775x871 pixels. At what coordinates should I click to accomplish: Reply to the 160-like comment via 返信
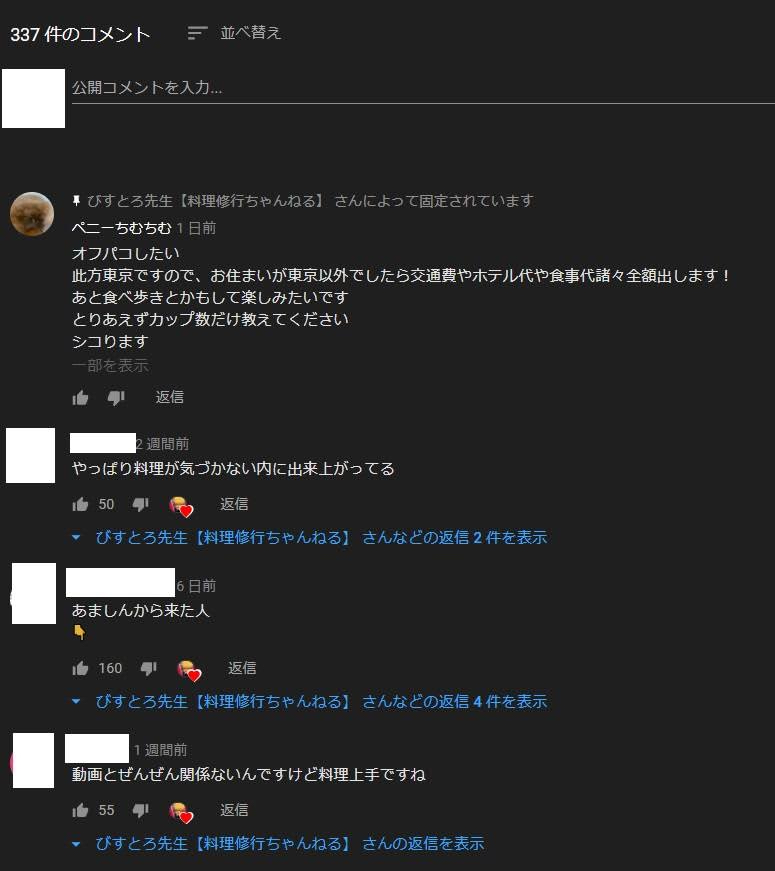pyautogui.click(x=242, y=668)
